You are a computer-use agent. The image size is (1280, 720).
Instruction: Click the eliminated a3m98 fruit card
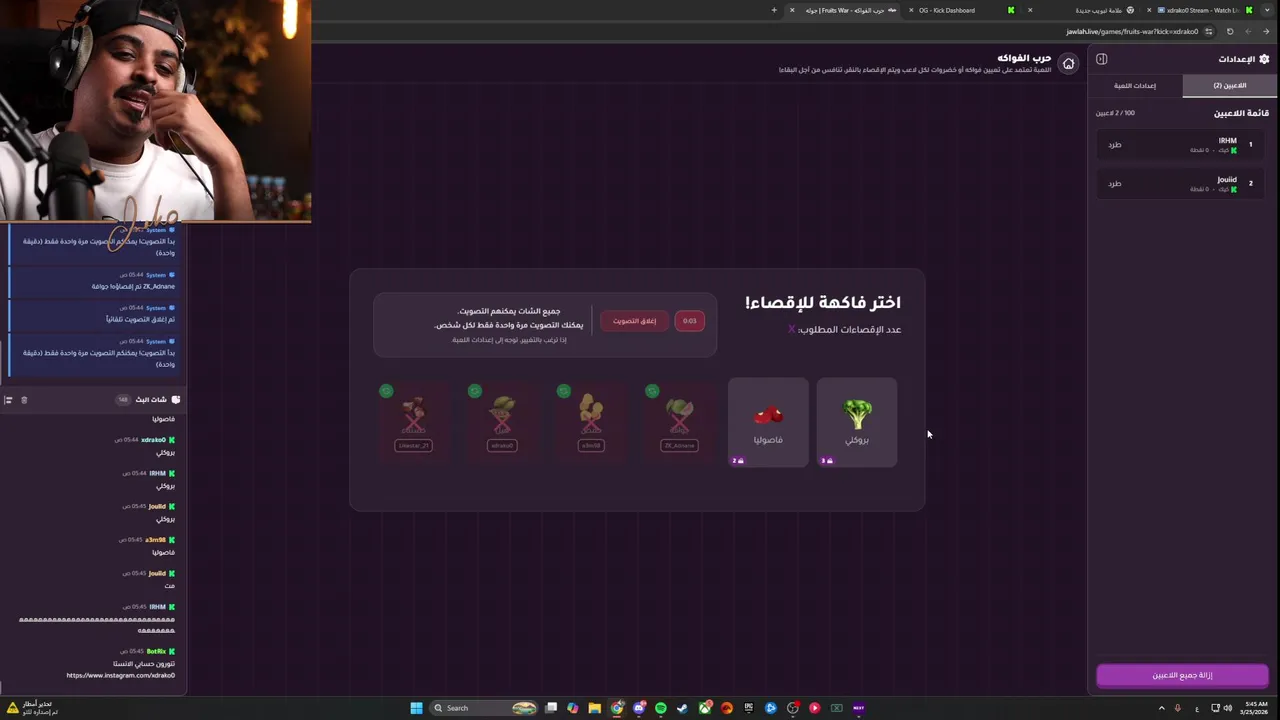[x=591, y=422]
